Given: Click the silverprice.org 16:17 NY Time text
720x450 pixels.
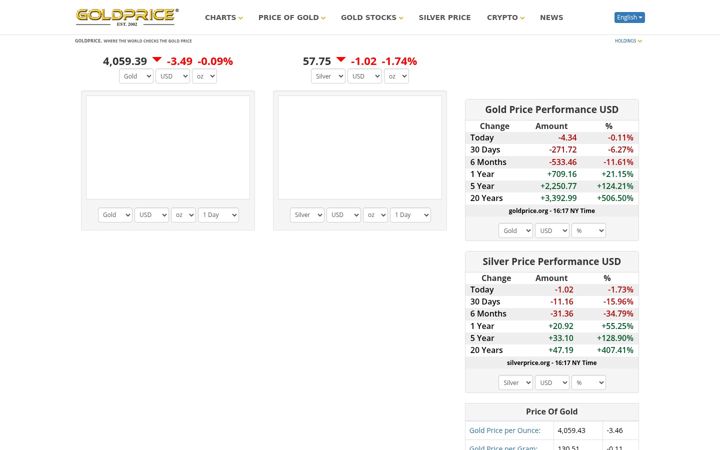Looking at the screenshot, I should coord(551,363).
